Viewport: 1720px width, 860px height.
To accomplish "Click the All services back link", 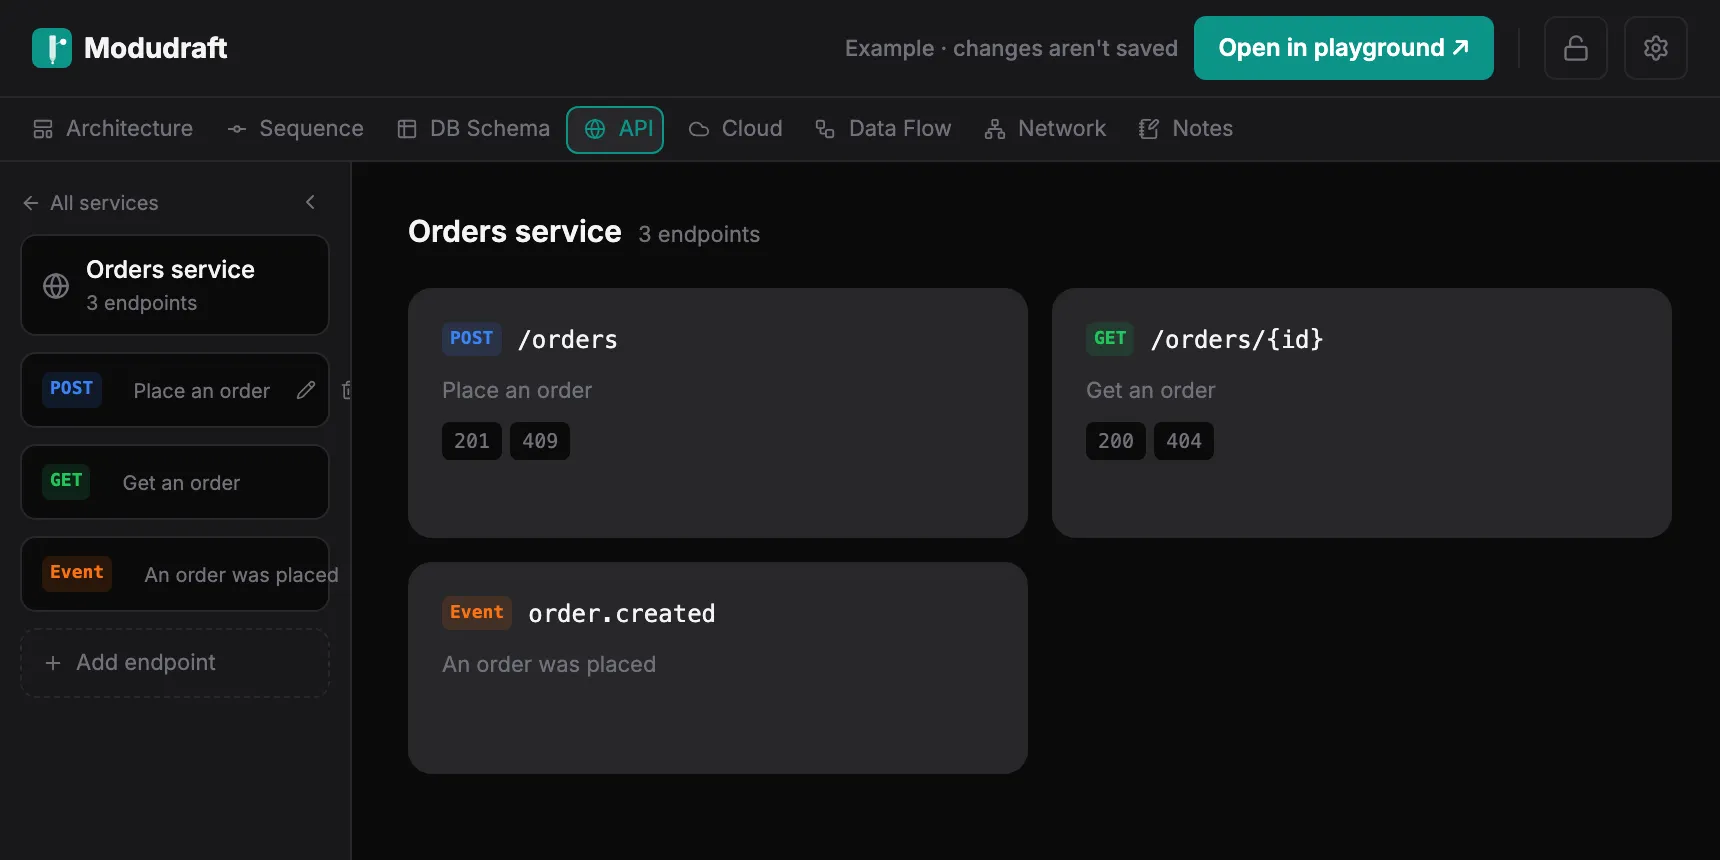I will [x=90, y=203].
